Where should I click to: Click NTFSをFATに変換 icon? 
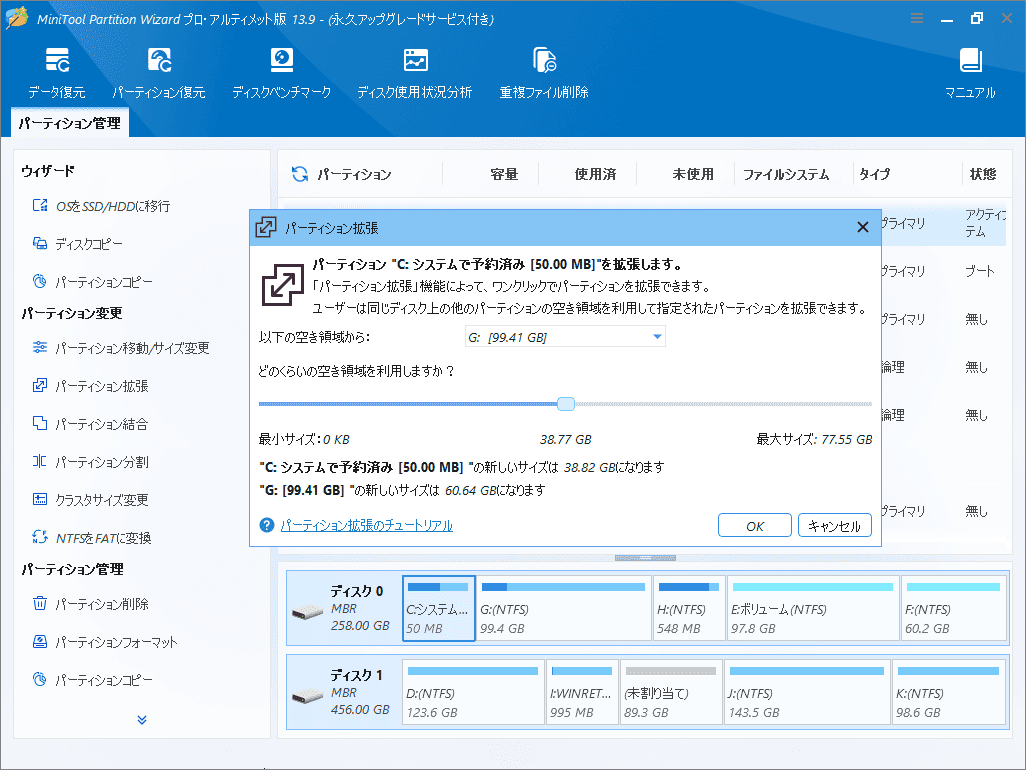[x=40, y=537]
